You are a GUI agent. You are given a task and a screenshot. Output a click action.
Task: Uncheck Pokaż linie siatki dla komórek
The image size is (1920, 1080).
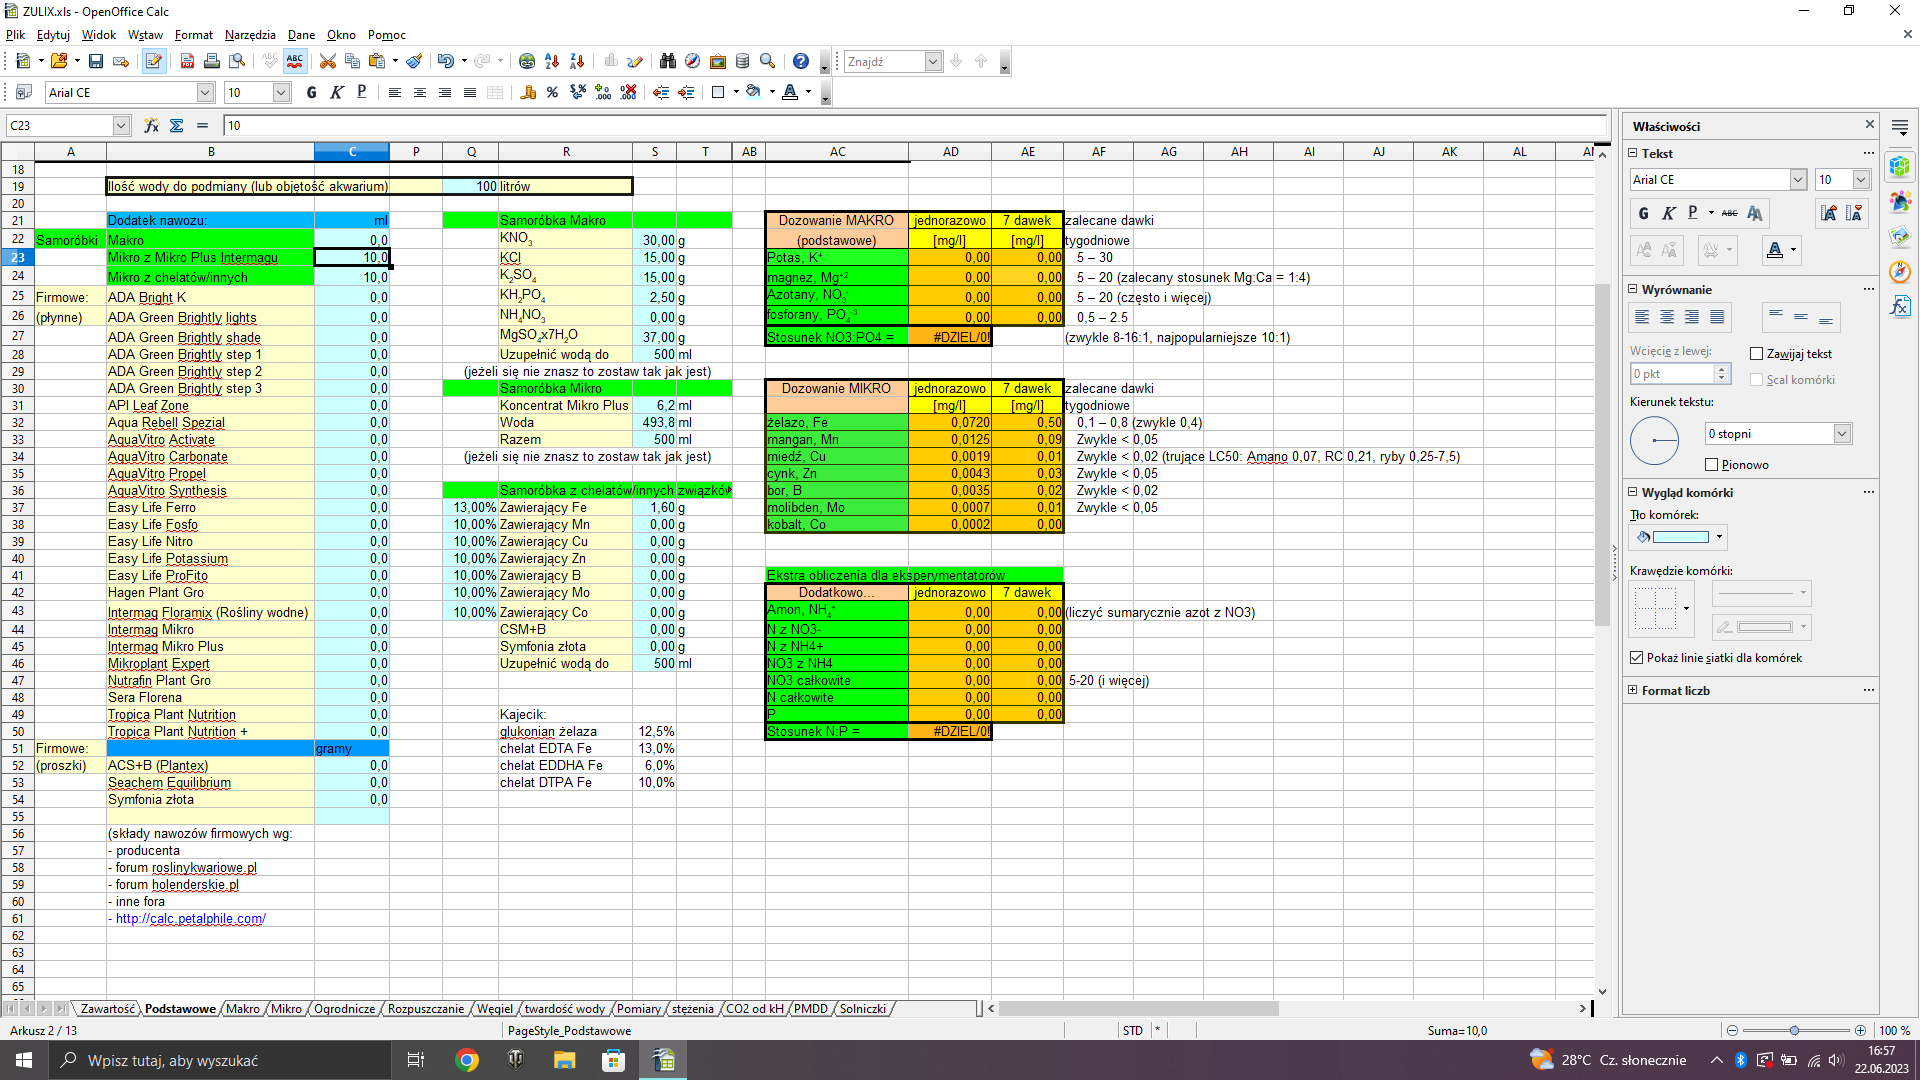(1637, 658)
